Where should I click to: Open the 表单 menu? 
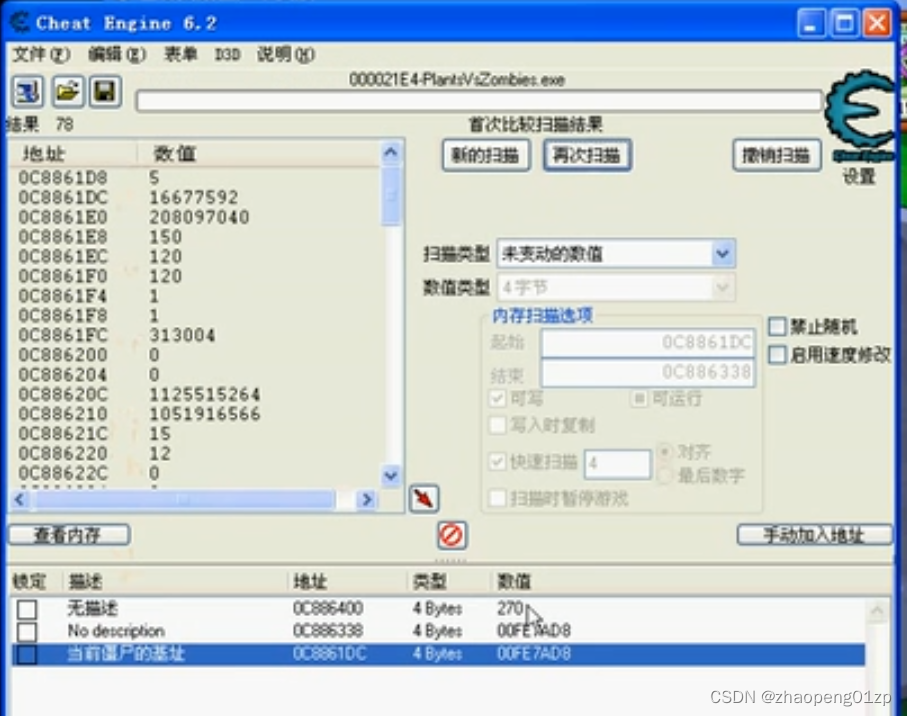(x=181, y=54)
